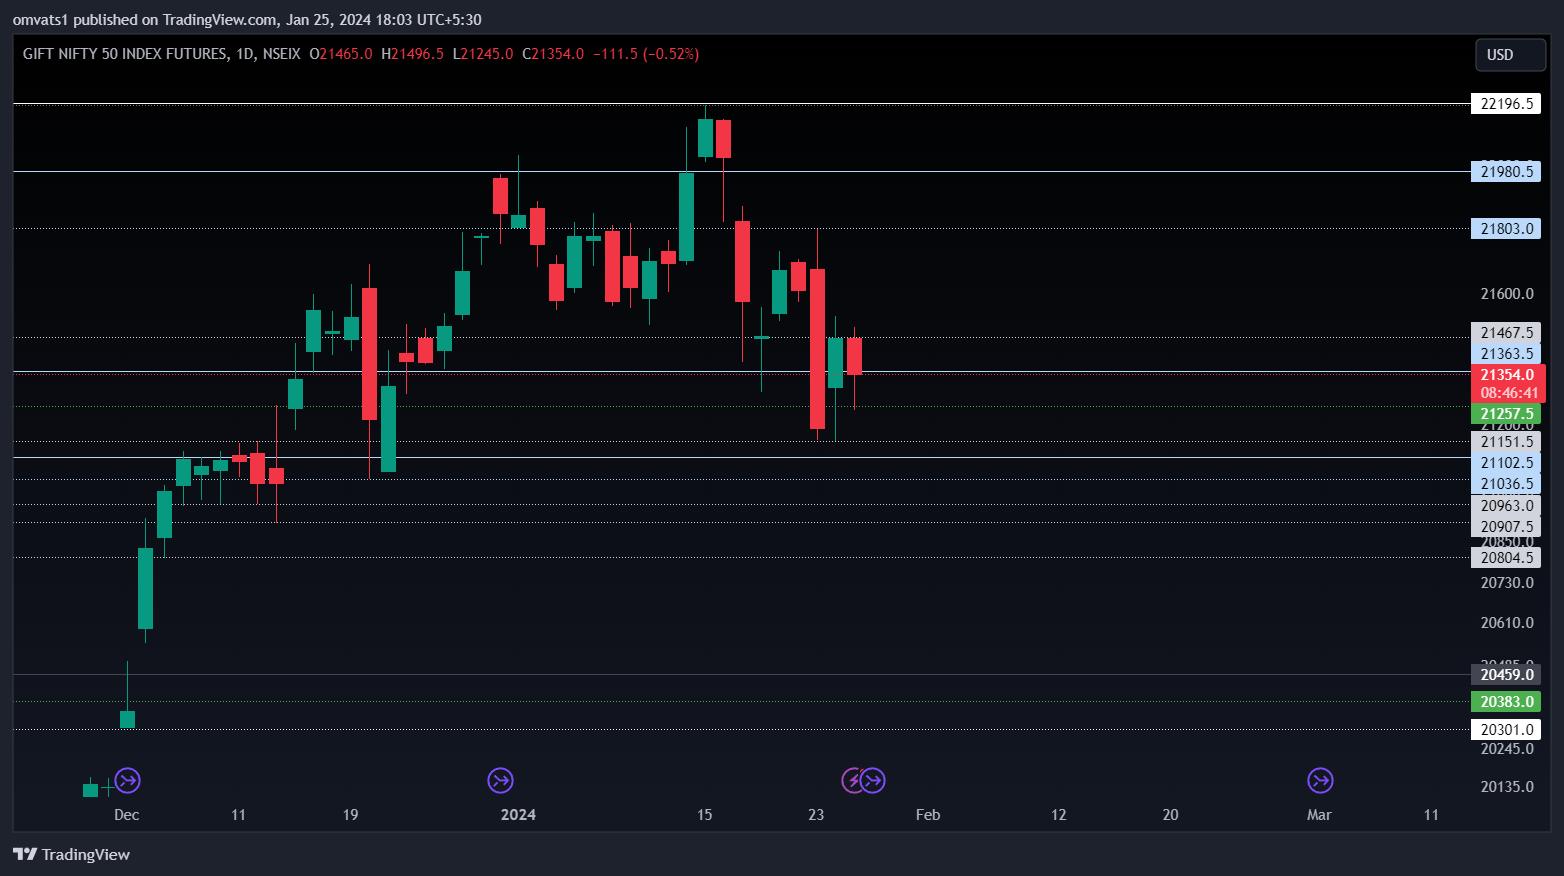Click the event icon above Mar
Image resolution: width=1564 pixels, height=876 pixels.
tap(1320, 780)
